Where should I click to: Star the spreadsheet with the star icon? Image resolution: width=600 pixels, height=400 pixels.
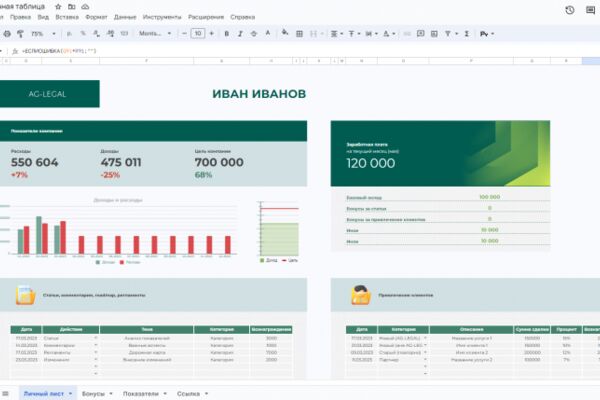[58, 7]
